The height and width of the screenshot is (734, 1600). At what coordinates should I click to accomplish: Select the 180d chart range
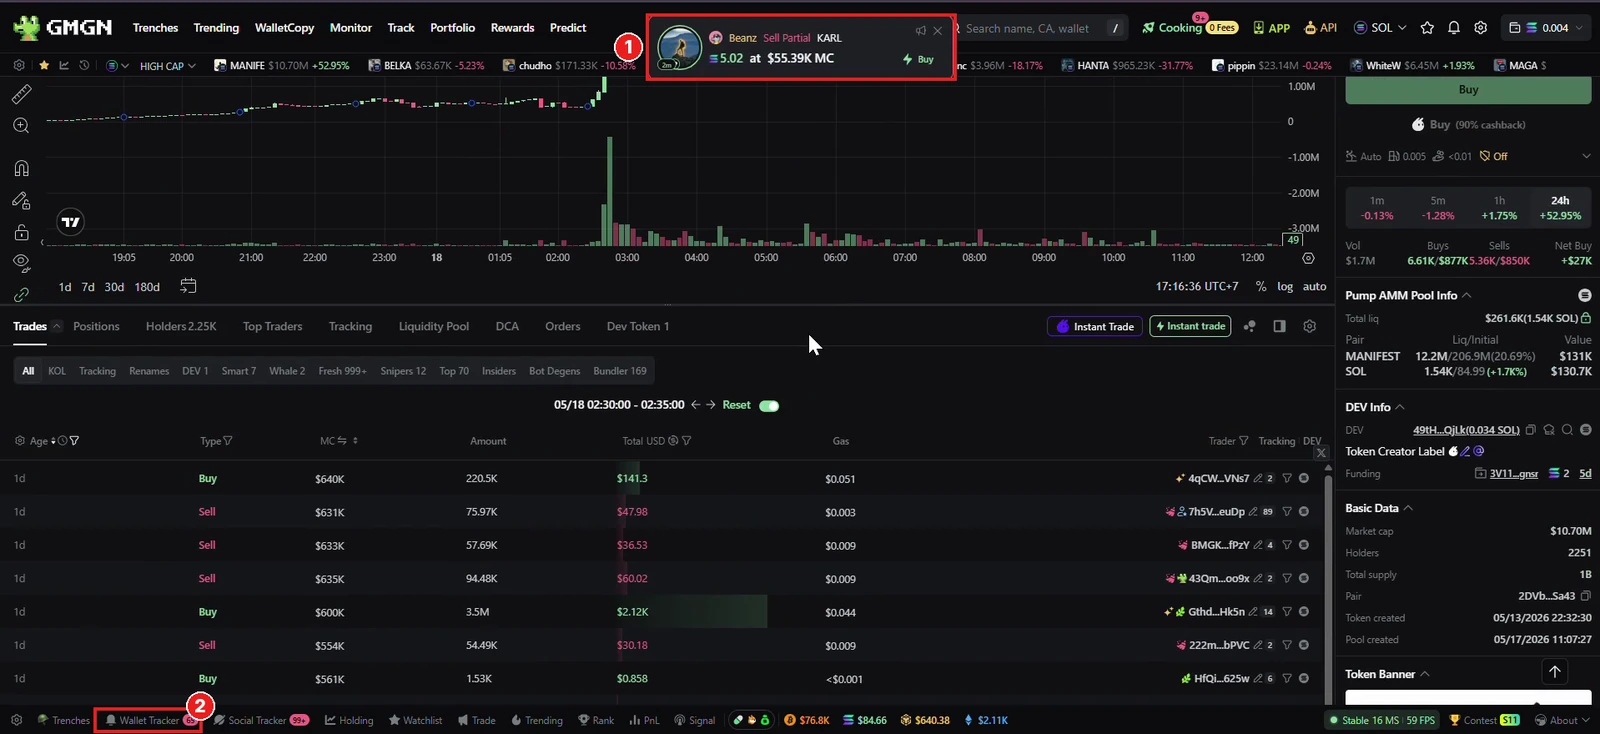tap(147, 287)
